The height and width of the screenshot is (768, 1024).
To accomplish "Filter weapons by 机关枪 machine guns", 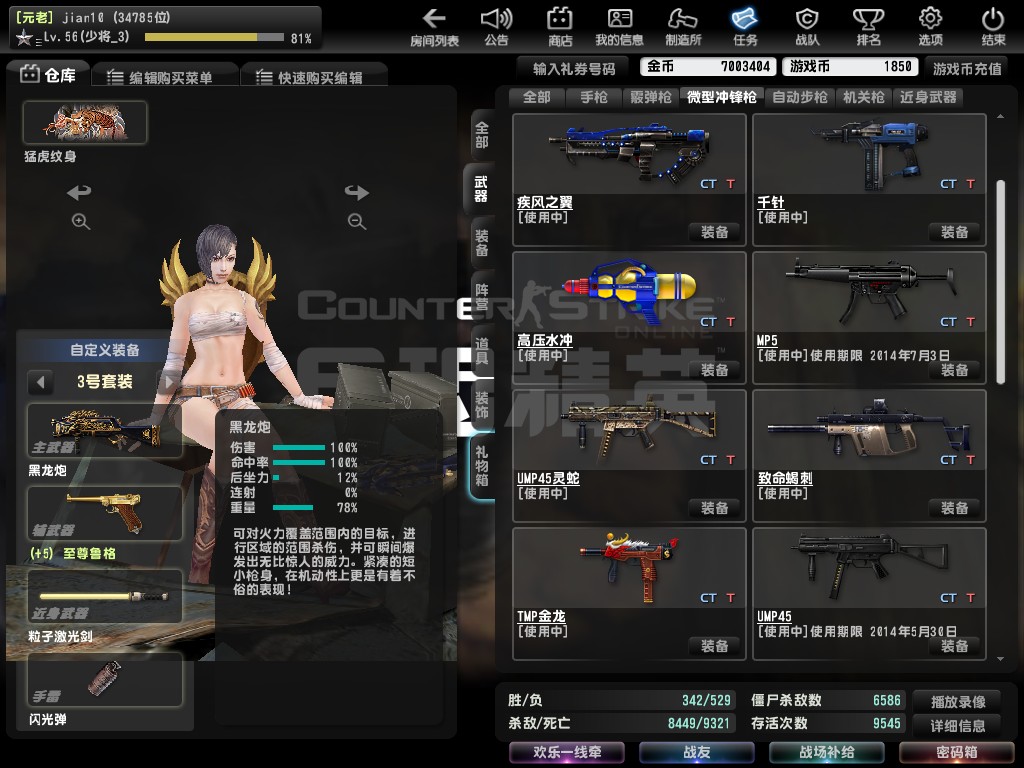I will click(863, 97).
